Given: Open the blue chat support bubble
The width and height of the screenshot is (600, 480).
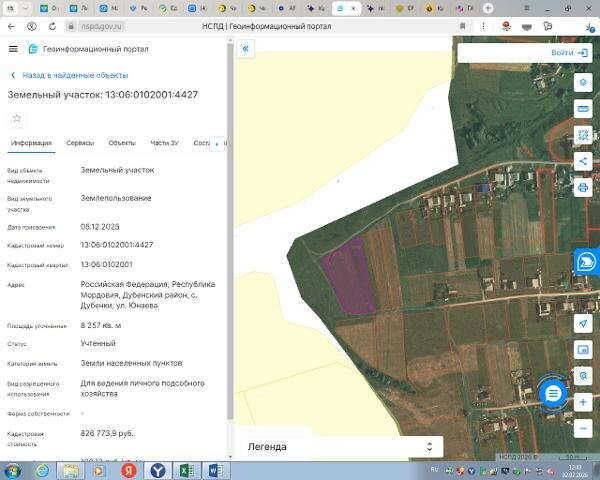Looking at the screenshot, I should tap(553, 393).
